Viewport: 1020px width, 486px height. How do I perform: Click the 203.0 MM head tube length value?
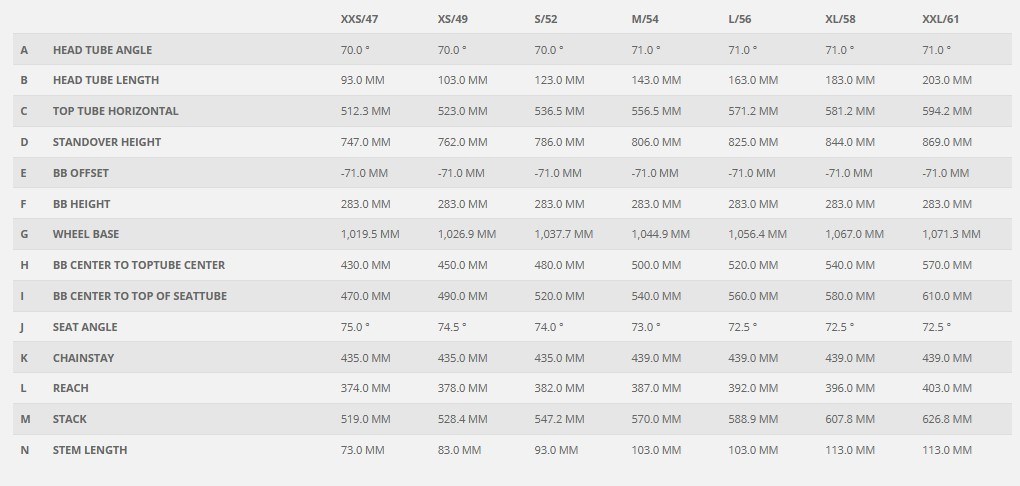946,80
